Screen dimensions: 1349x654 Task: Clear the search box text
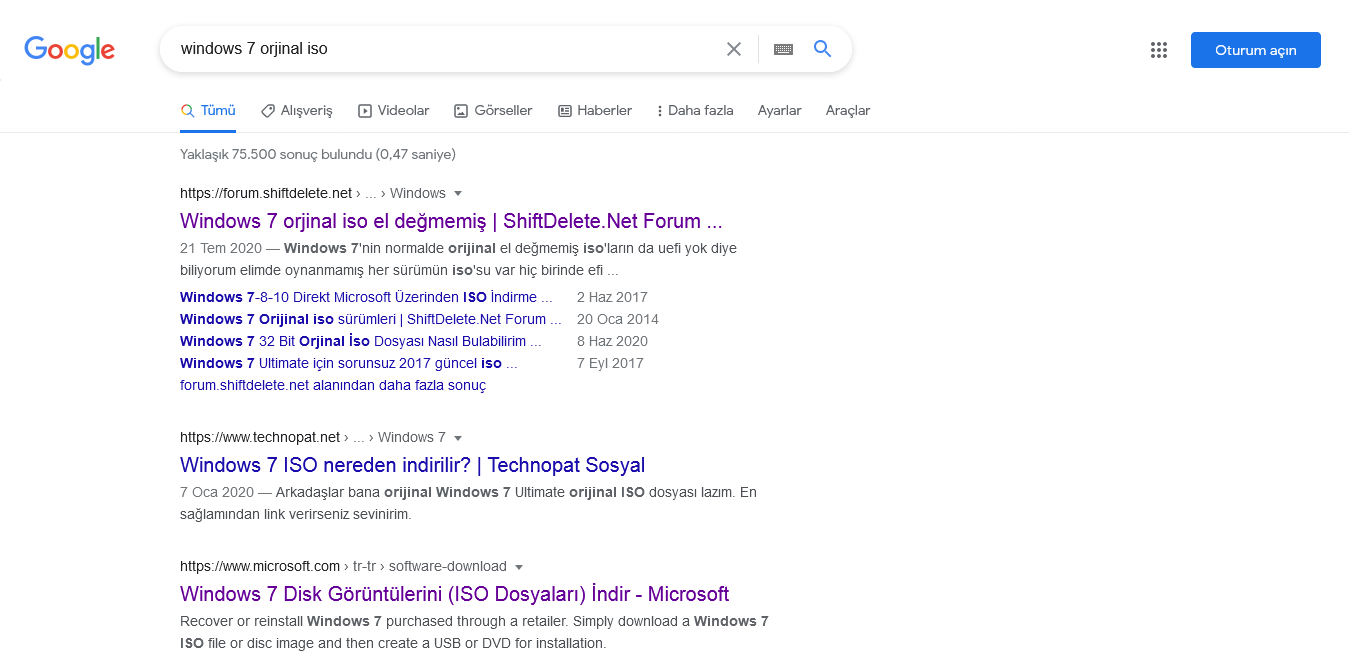(x=734, y=49)
